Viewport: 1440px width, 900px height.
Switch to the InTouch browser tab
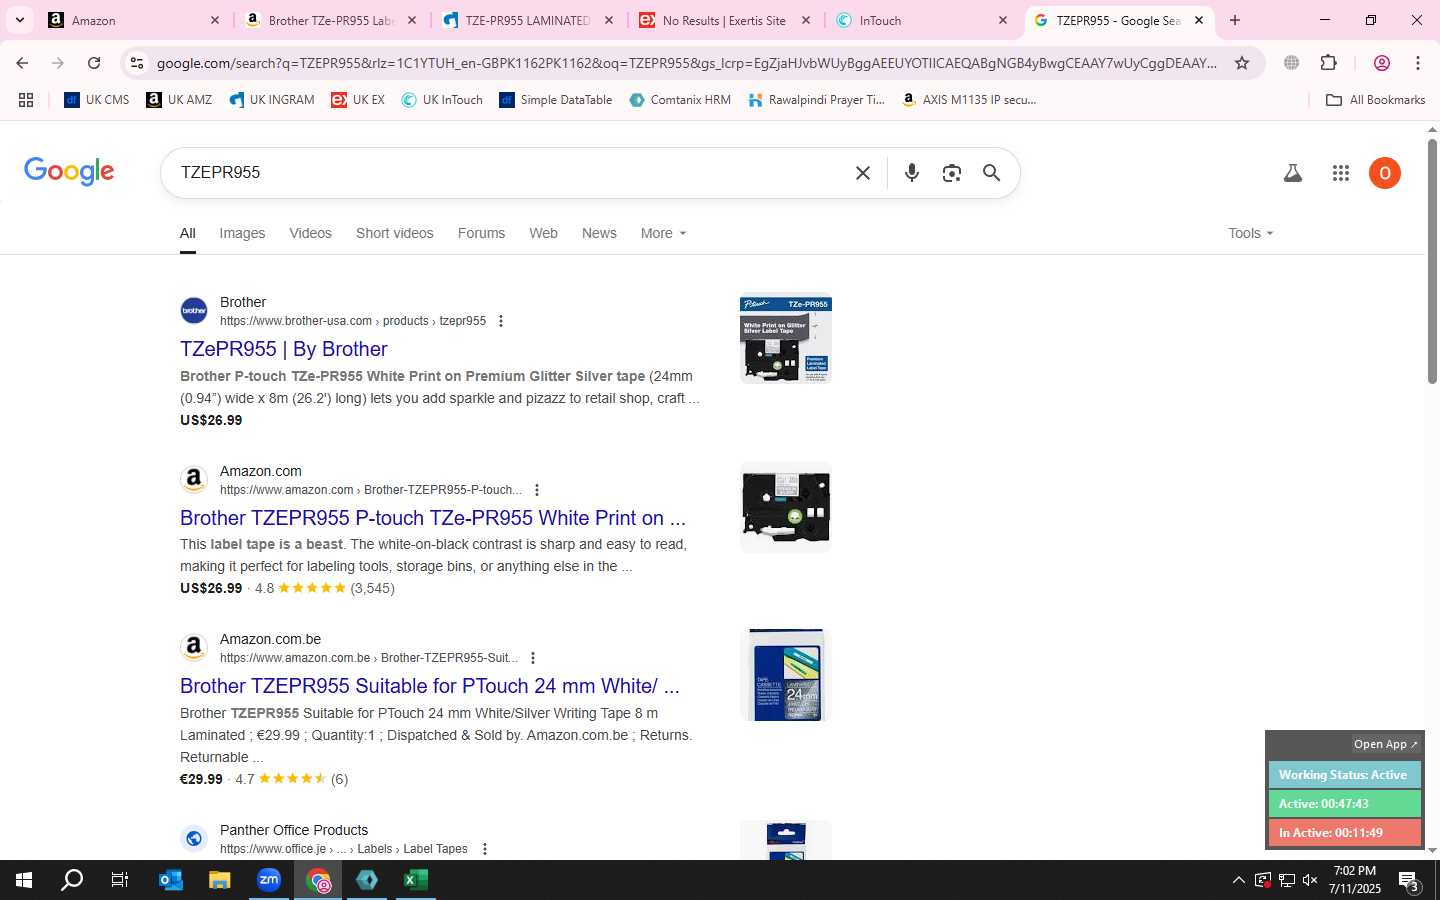pos(924,20)
